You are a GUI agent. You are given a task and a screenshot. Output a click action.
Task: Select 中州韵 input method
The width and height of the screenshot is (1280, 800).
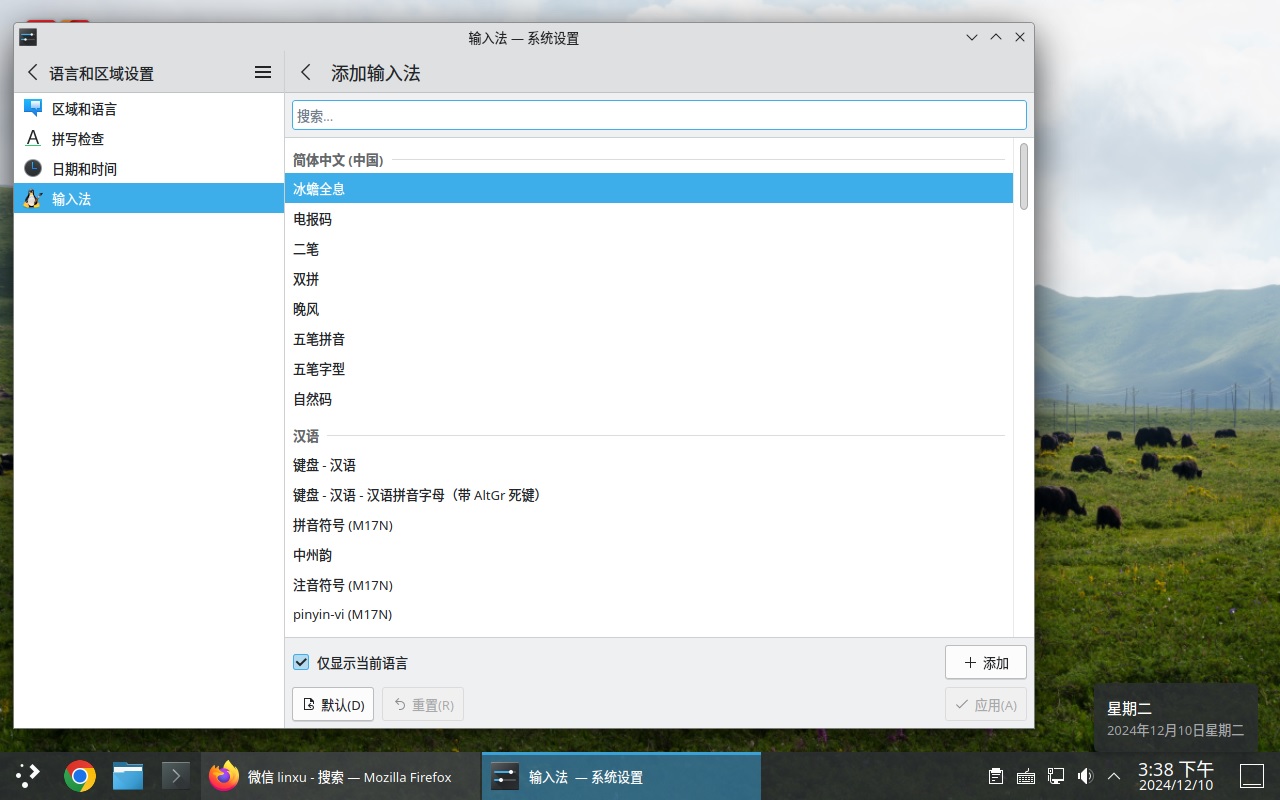pos(649,555)
